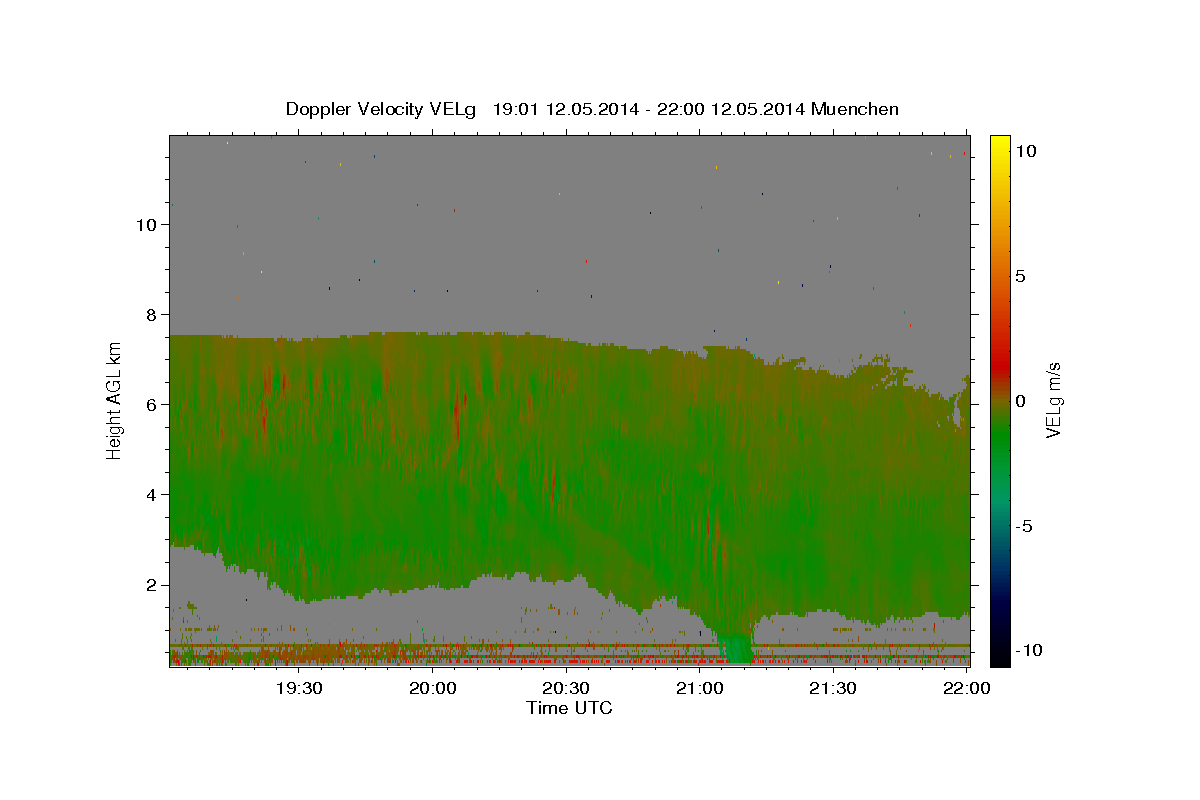The height and width of the screenshot is (800, 1200).
Task: Click the 21:30 time tick label
Action: click(x=833, y=688)
